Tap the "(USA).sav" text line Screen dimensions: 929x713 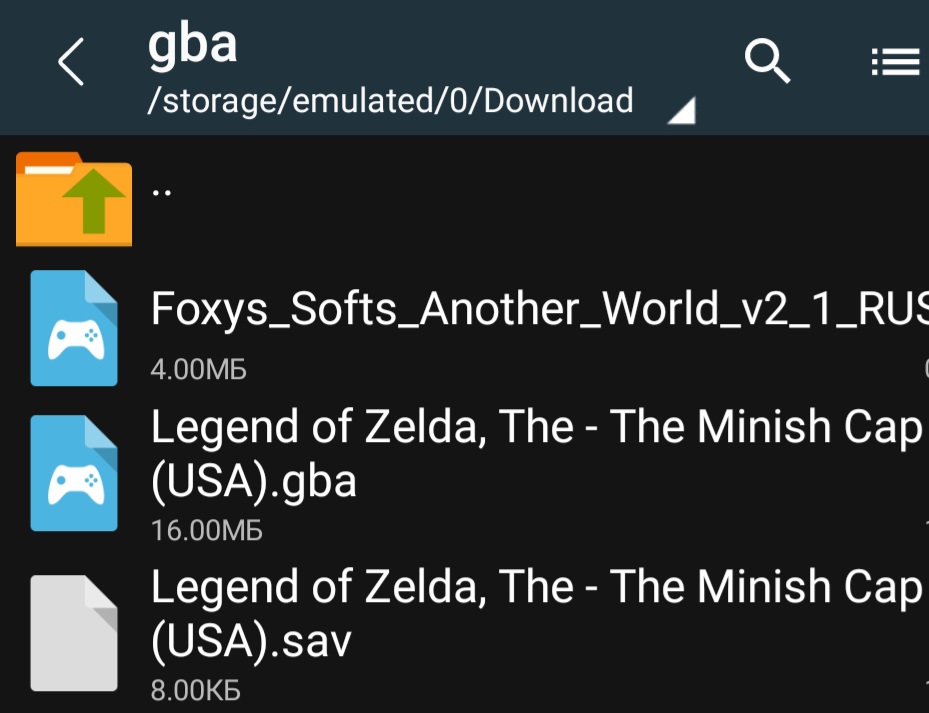coord(251,641)
